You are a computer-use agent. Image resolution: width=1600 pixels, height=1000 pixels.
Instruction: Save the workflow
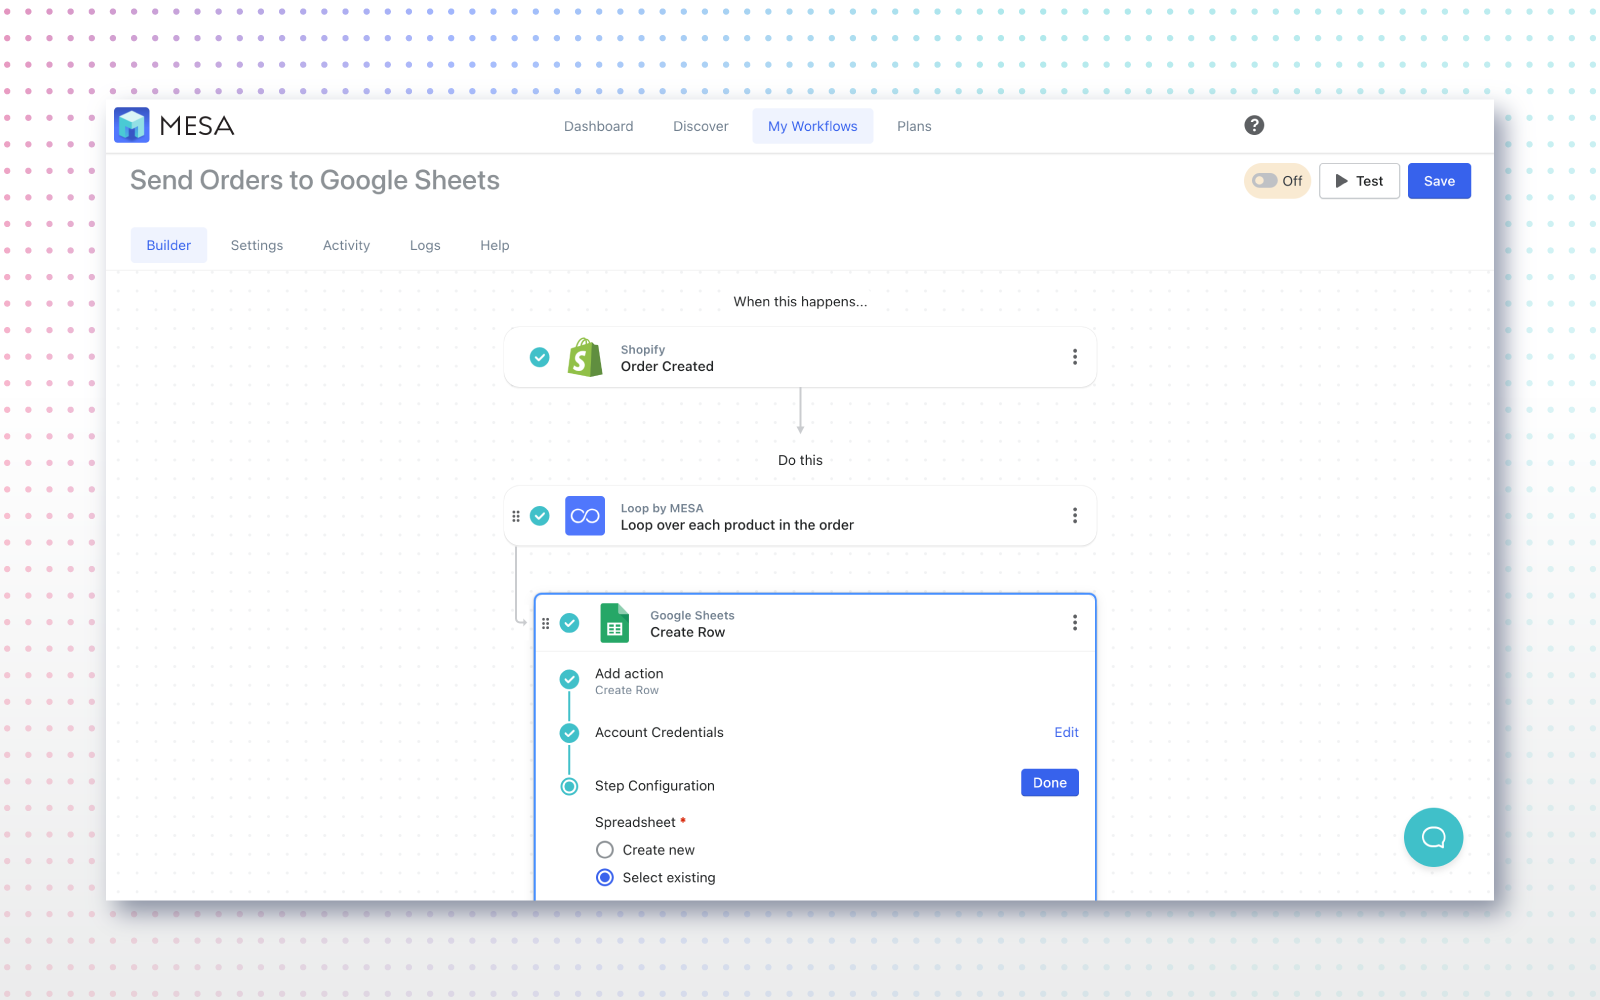click(x=1439, y=181)
